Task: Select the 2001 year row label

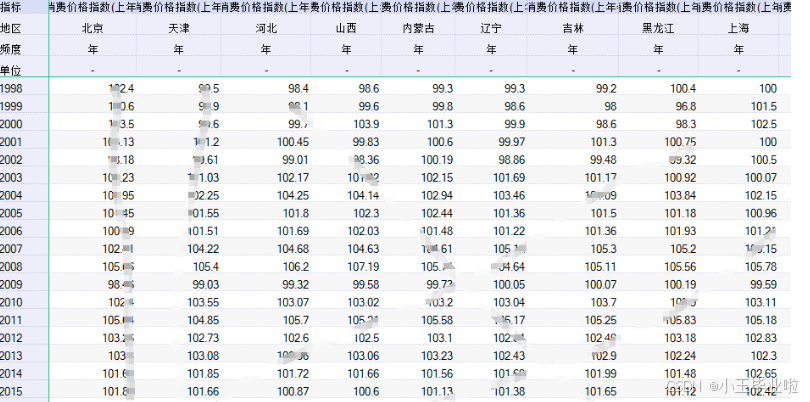Action: point(11,142)
